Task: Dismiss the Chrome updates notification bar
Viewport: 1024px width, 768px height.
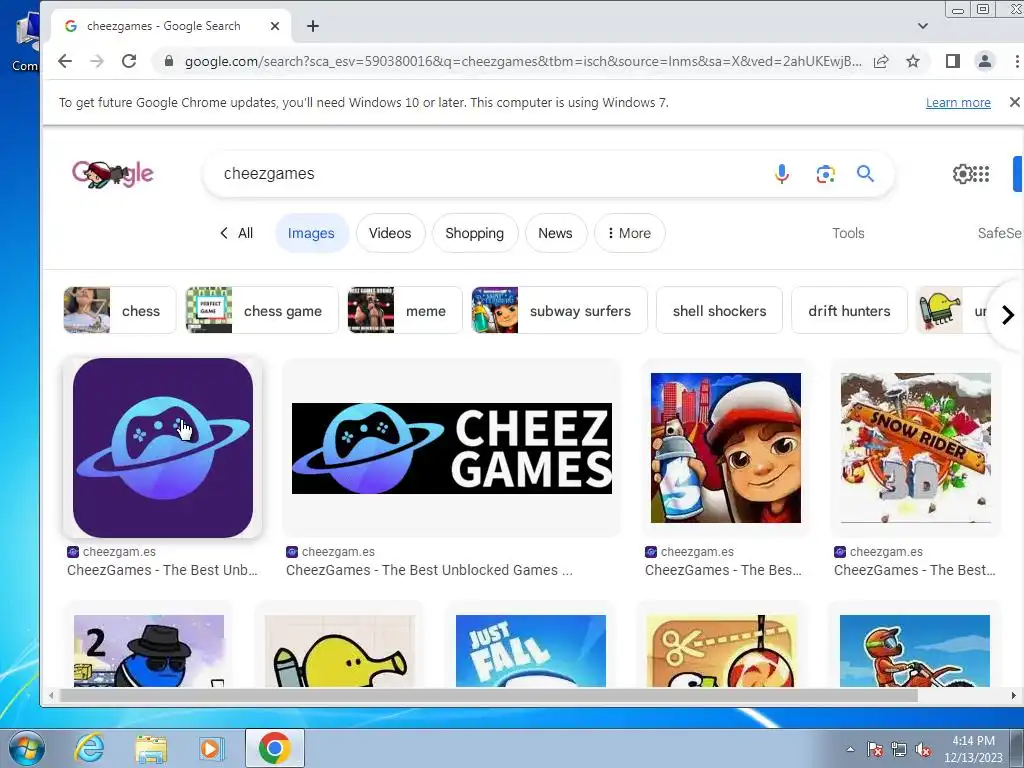Action: [x=1014, y=102]
